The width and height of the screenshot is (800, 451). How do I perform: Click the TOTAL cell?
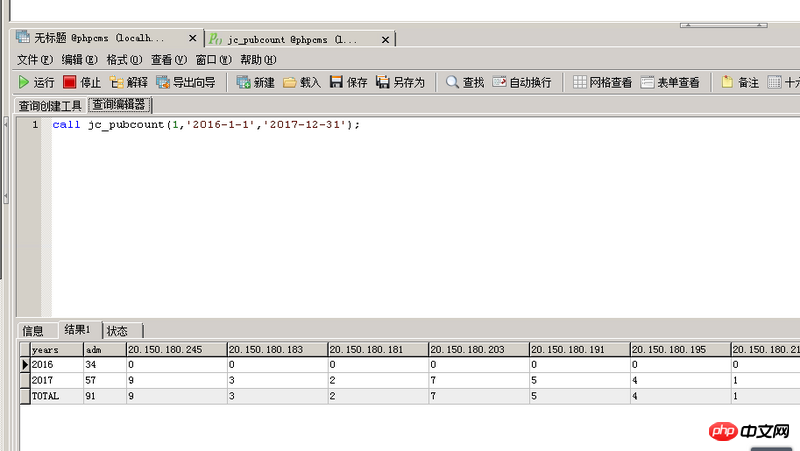click(x=57, y=396)
